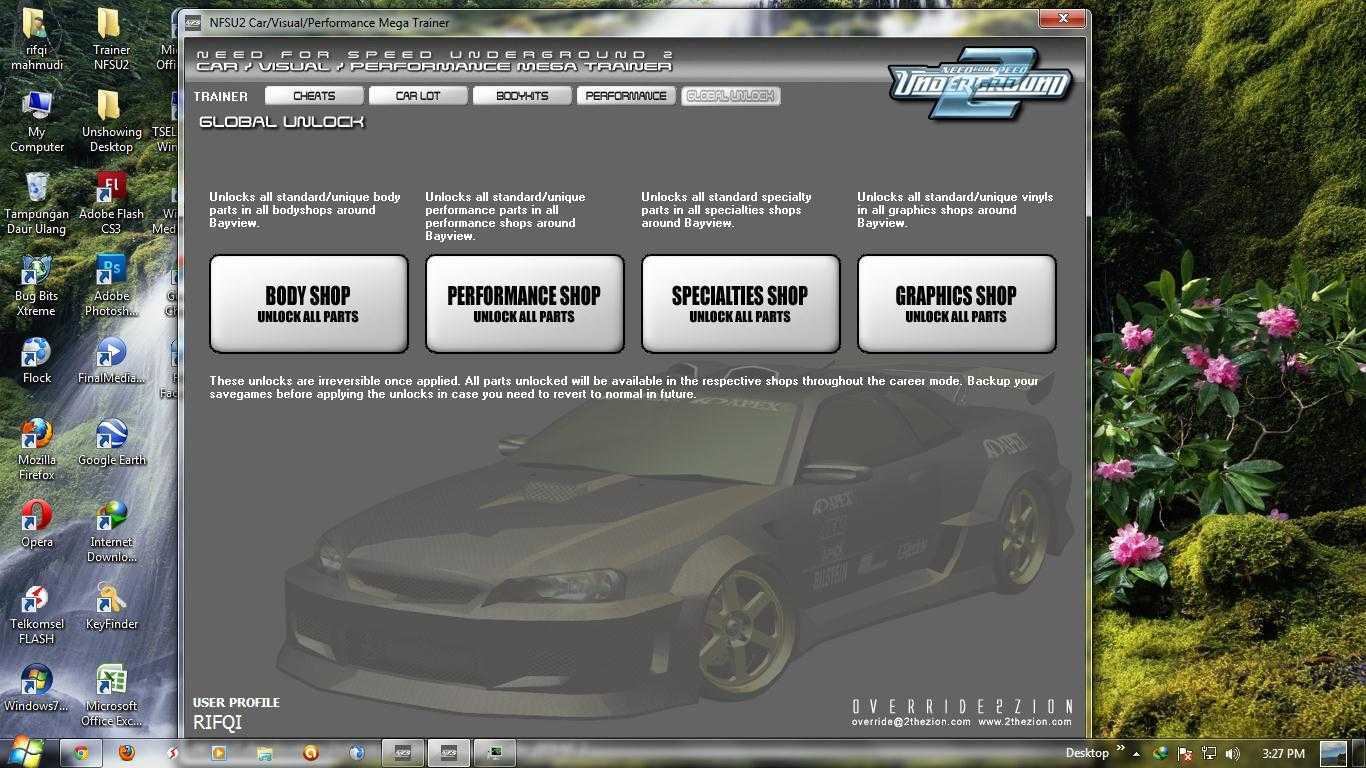This screenshot has width=1366, height=768.
Task: Open Firefox from the taskbar
Action: 126,753
